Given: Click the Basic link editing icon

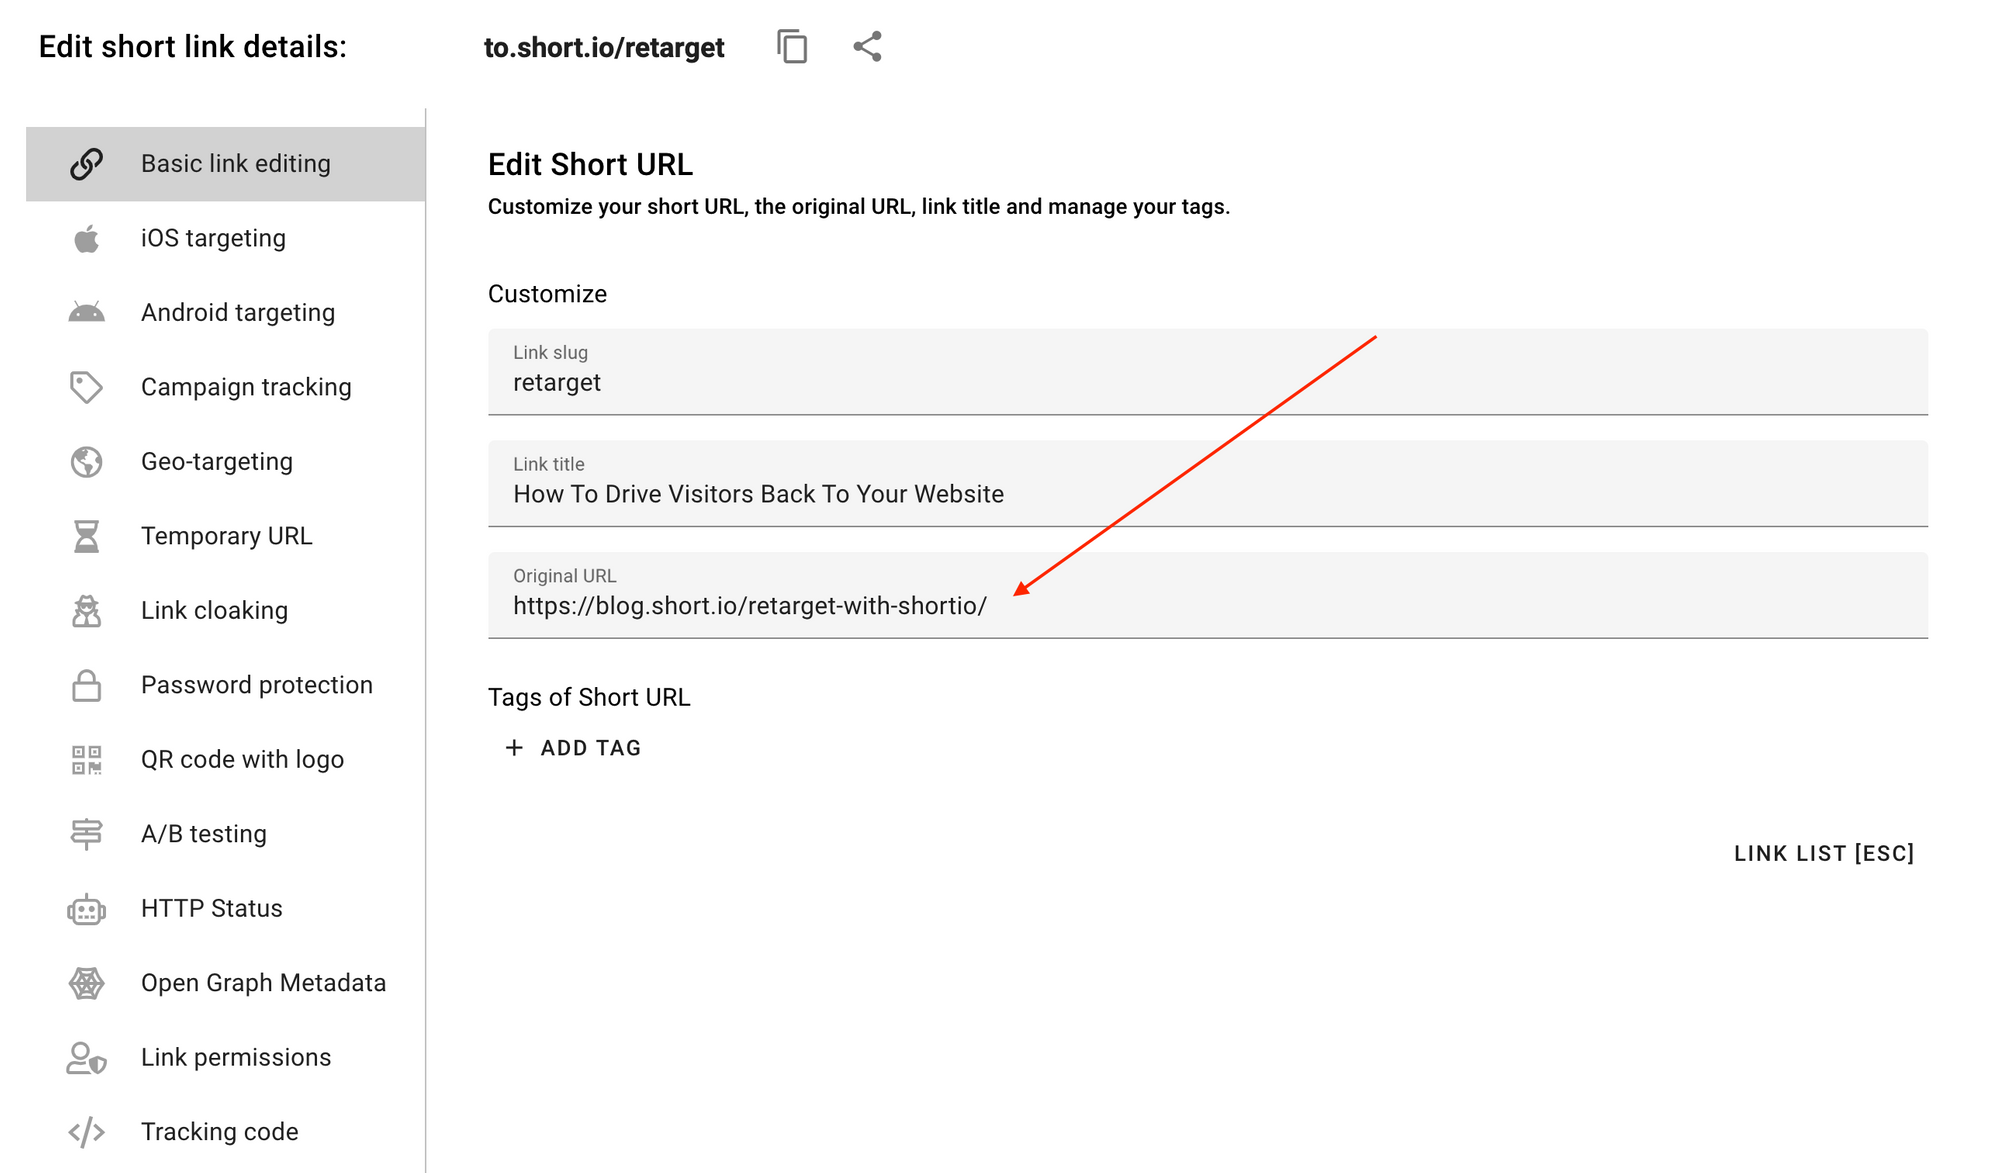Looking at the screenshot, I should (x=88, y=165).
